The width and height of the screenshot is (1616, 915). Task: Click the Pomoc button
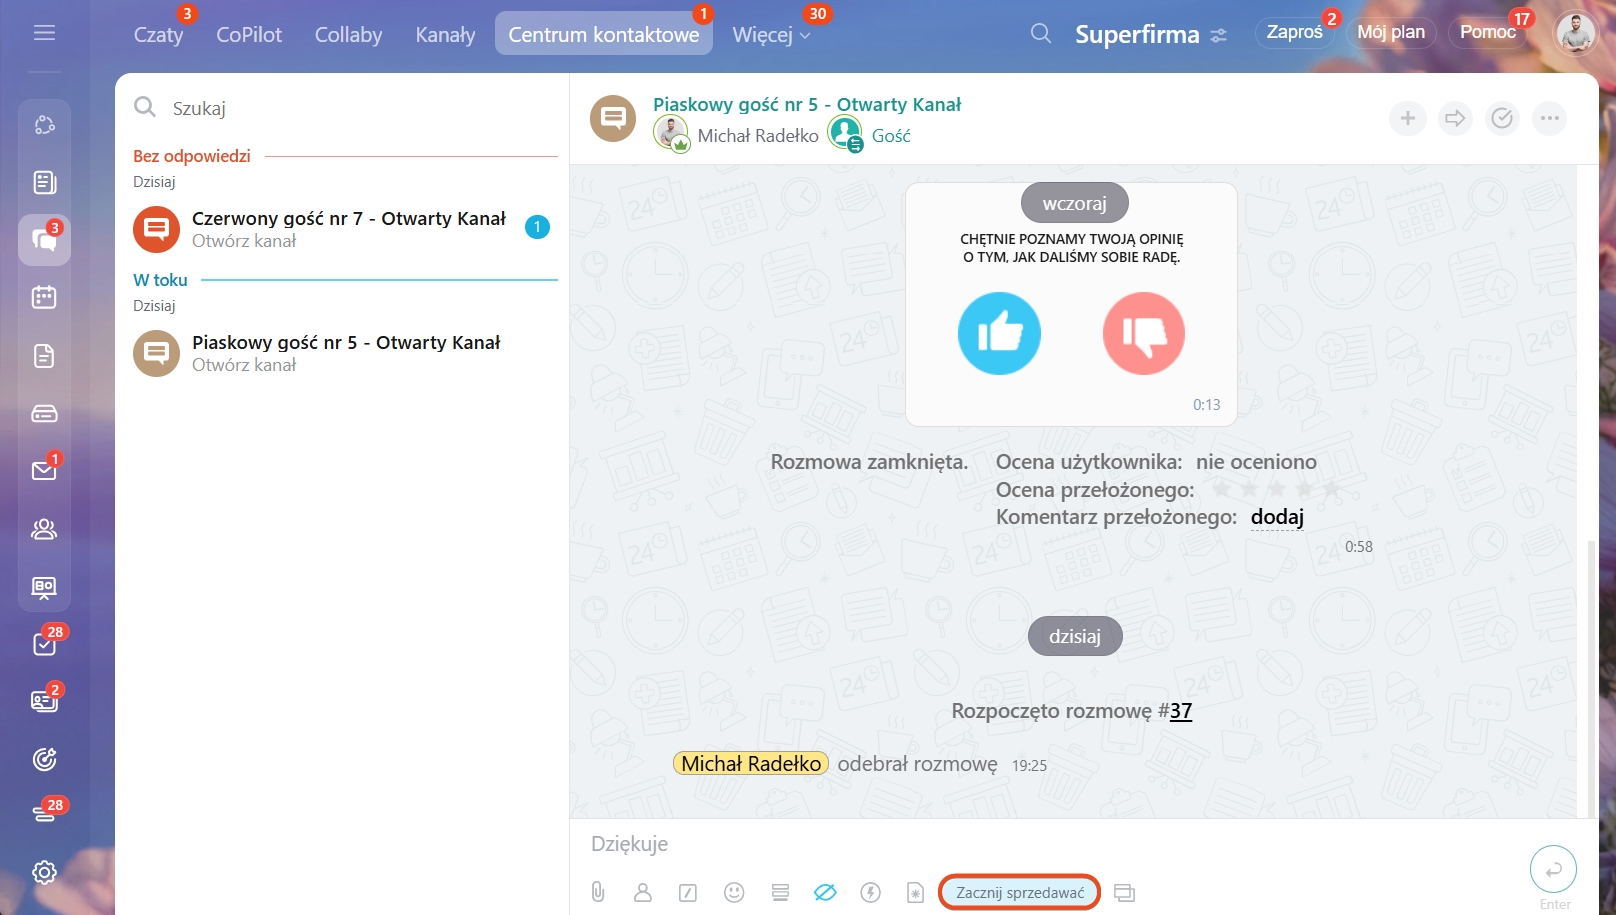click(x=1488, y=32)
